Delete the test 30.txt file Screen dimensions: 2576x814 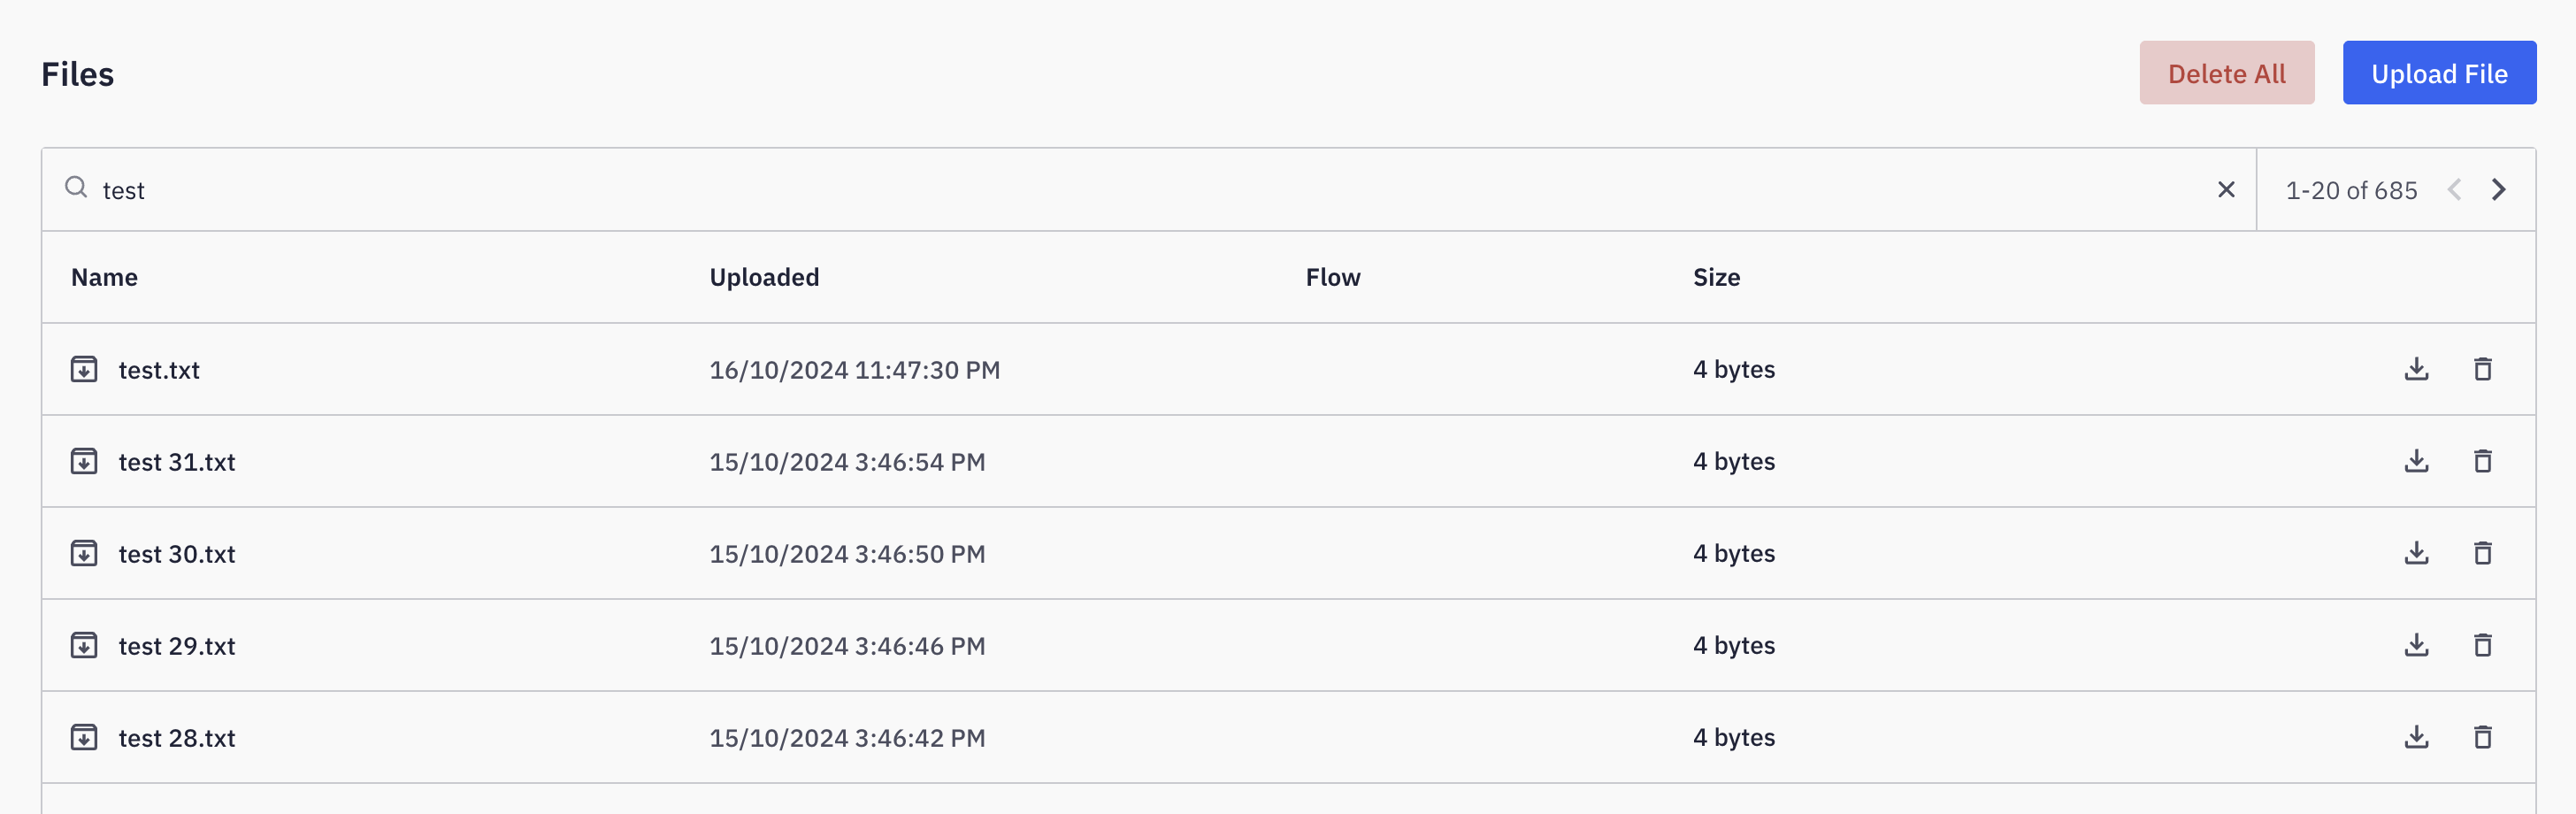click(x=2482, y=553)
